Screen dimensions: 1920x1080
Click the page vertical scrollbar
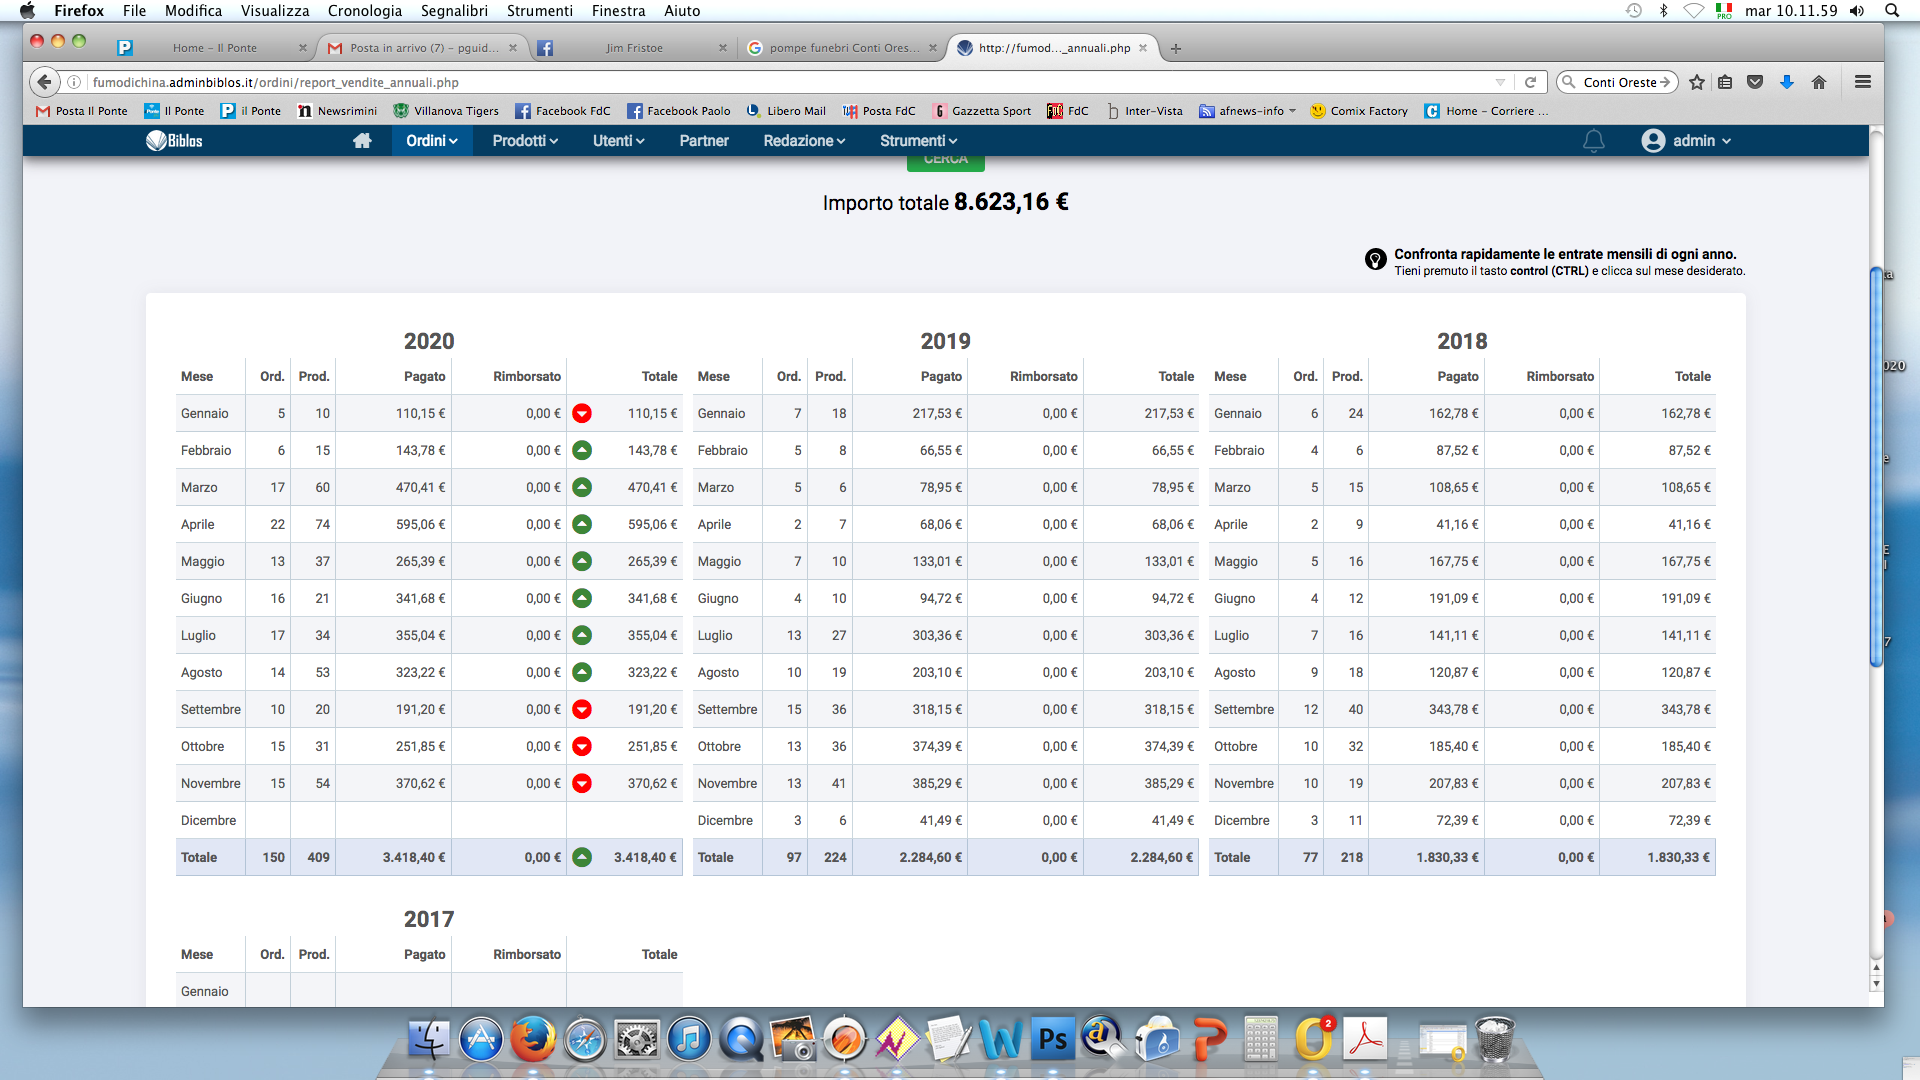(1876, 465)
